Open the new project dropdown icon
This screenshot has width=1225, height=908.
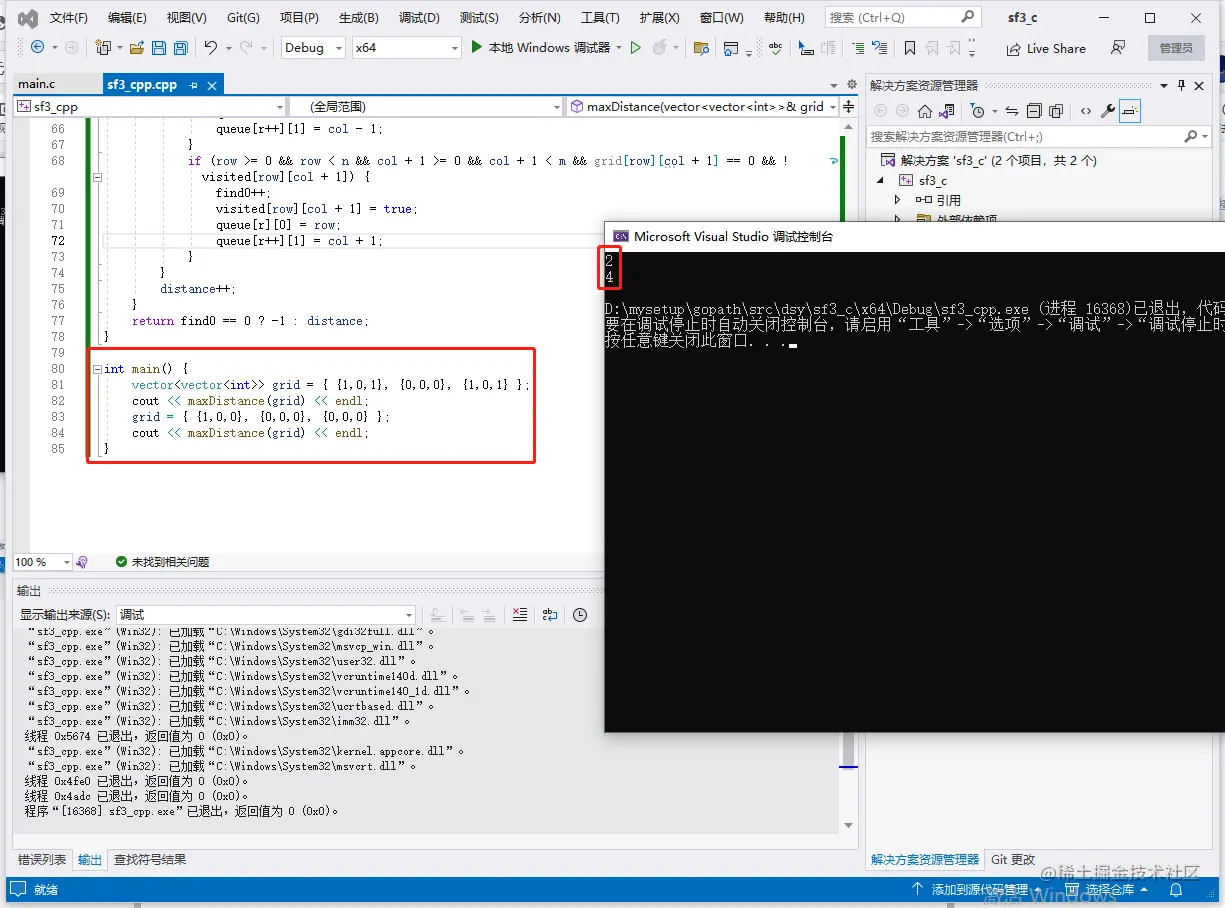[x=107, y=47]
